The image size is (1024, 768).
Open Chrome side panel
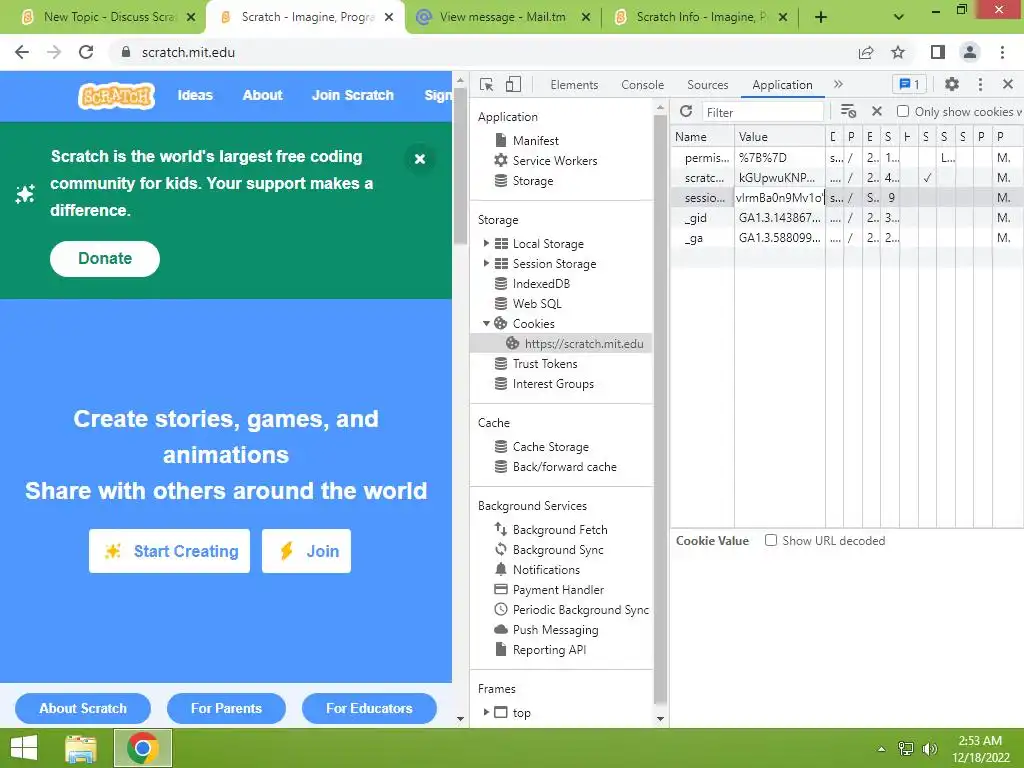click(x=938, y=52)
